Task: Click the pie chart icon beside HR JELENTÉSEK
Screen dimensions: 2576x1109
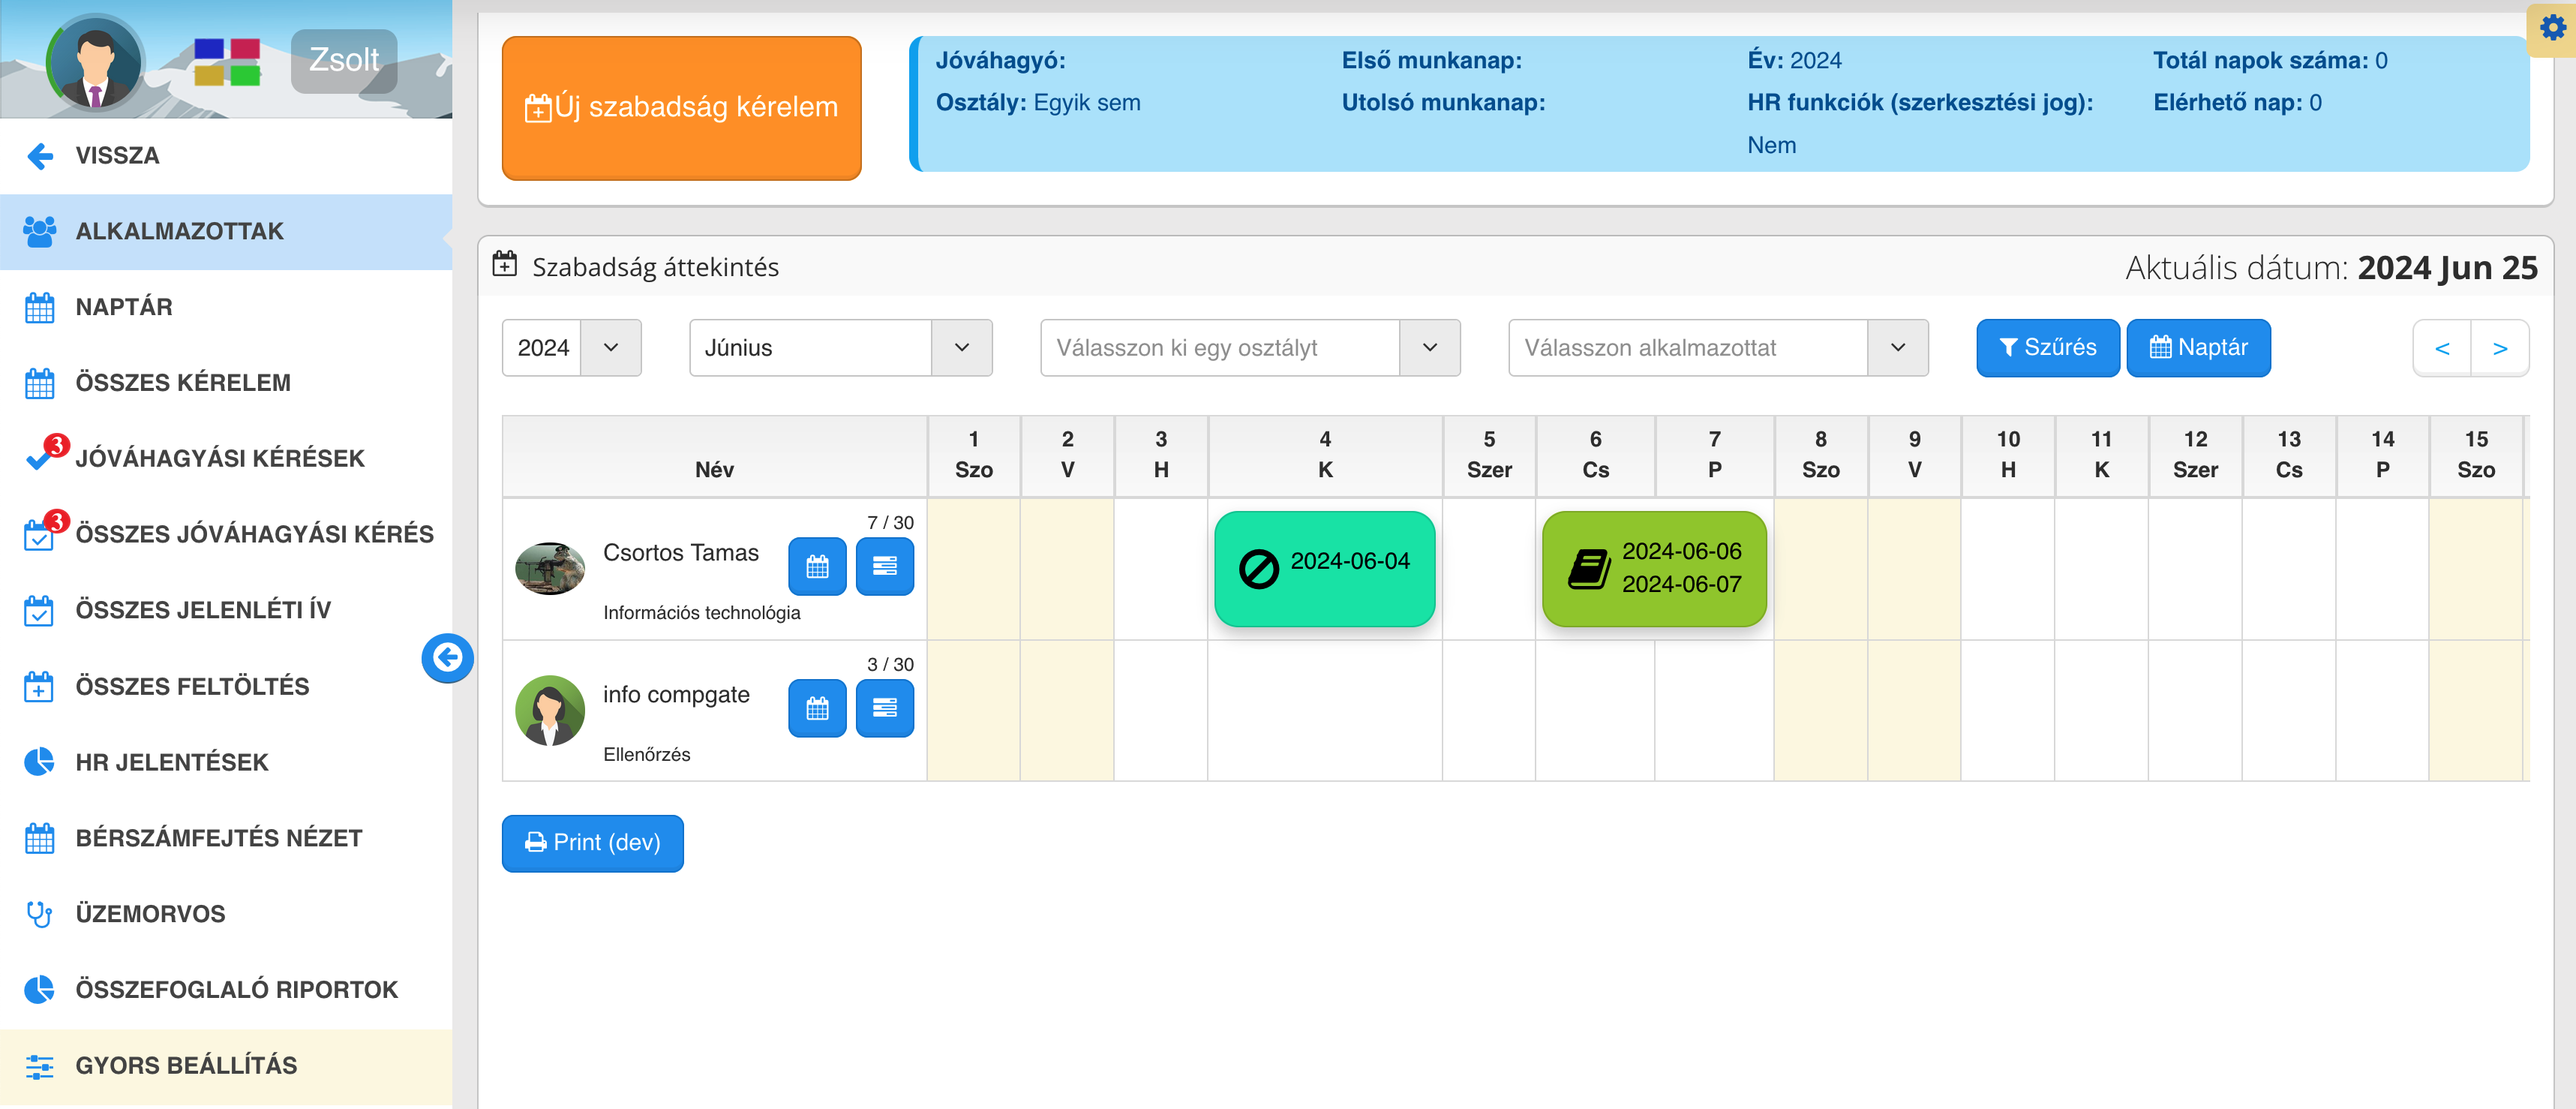Action: [40, 762]
